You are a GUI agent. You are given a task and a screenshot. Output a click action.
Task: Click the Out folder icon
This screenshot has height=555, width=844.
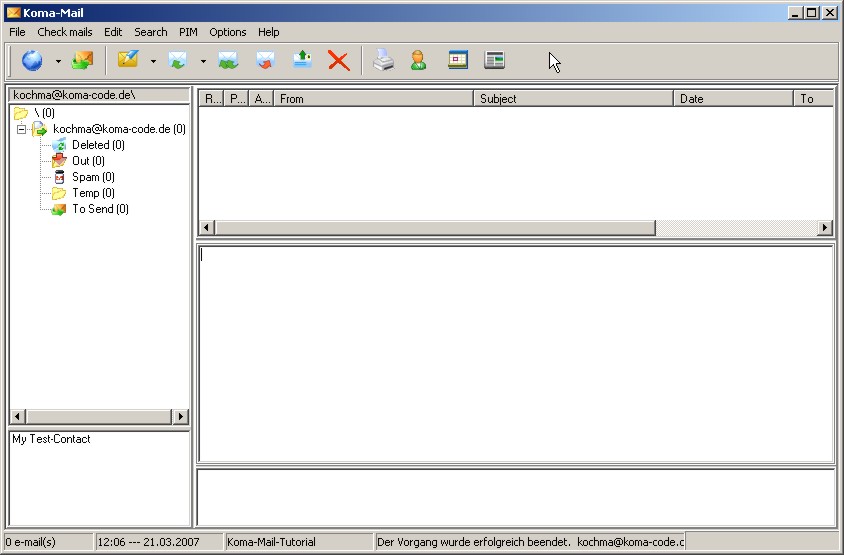(x=59, y=161)
